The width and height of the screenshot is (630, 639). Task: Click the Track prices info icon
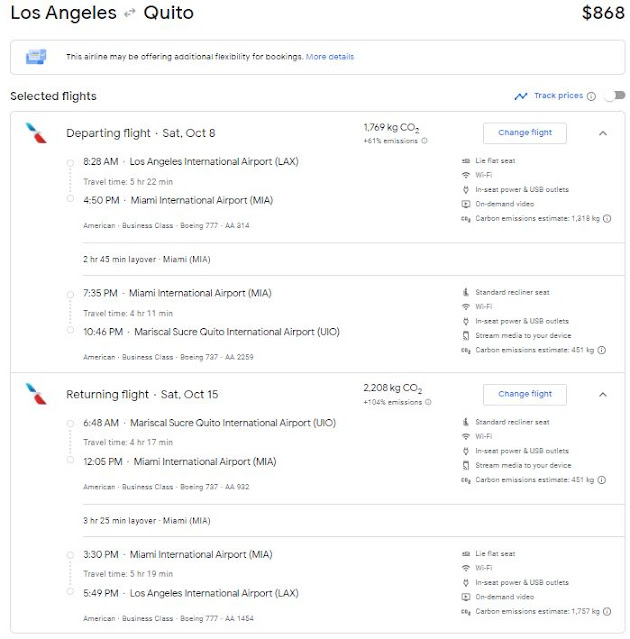click(591, 96)
